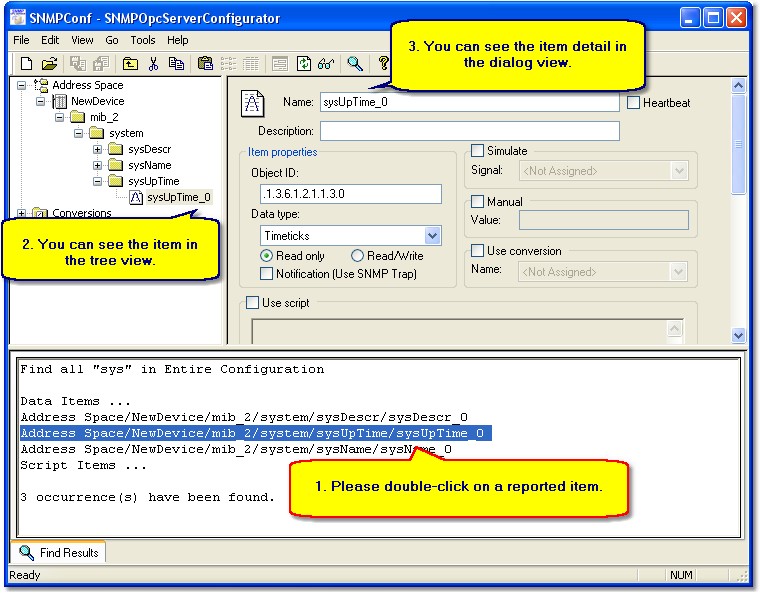The image size is (760, 594).
Task: Expand the sysDescr tree node
Action: click(97, 150)
